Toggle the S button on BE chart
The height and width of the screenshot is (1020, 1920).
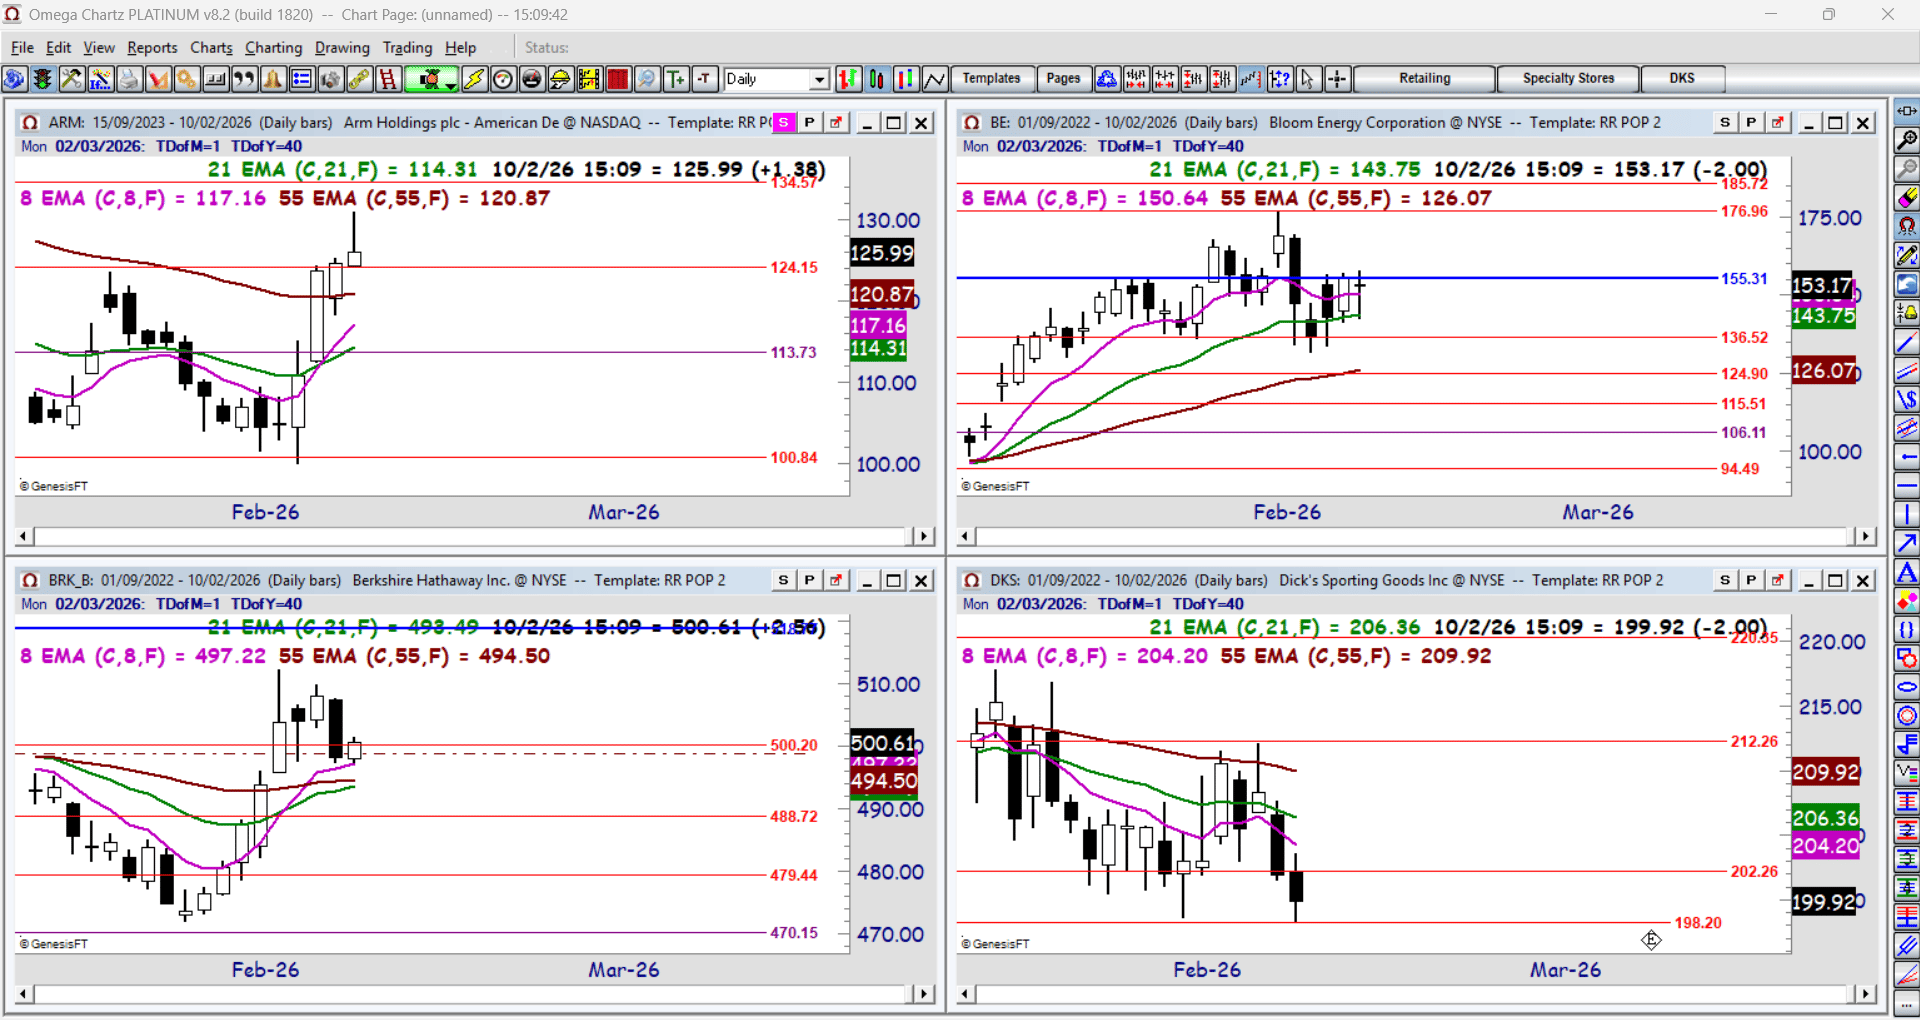coord(1725,123)
